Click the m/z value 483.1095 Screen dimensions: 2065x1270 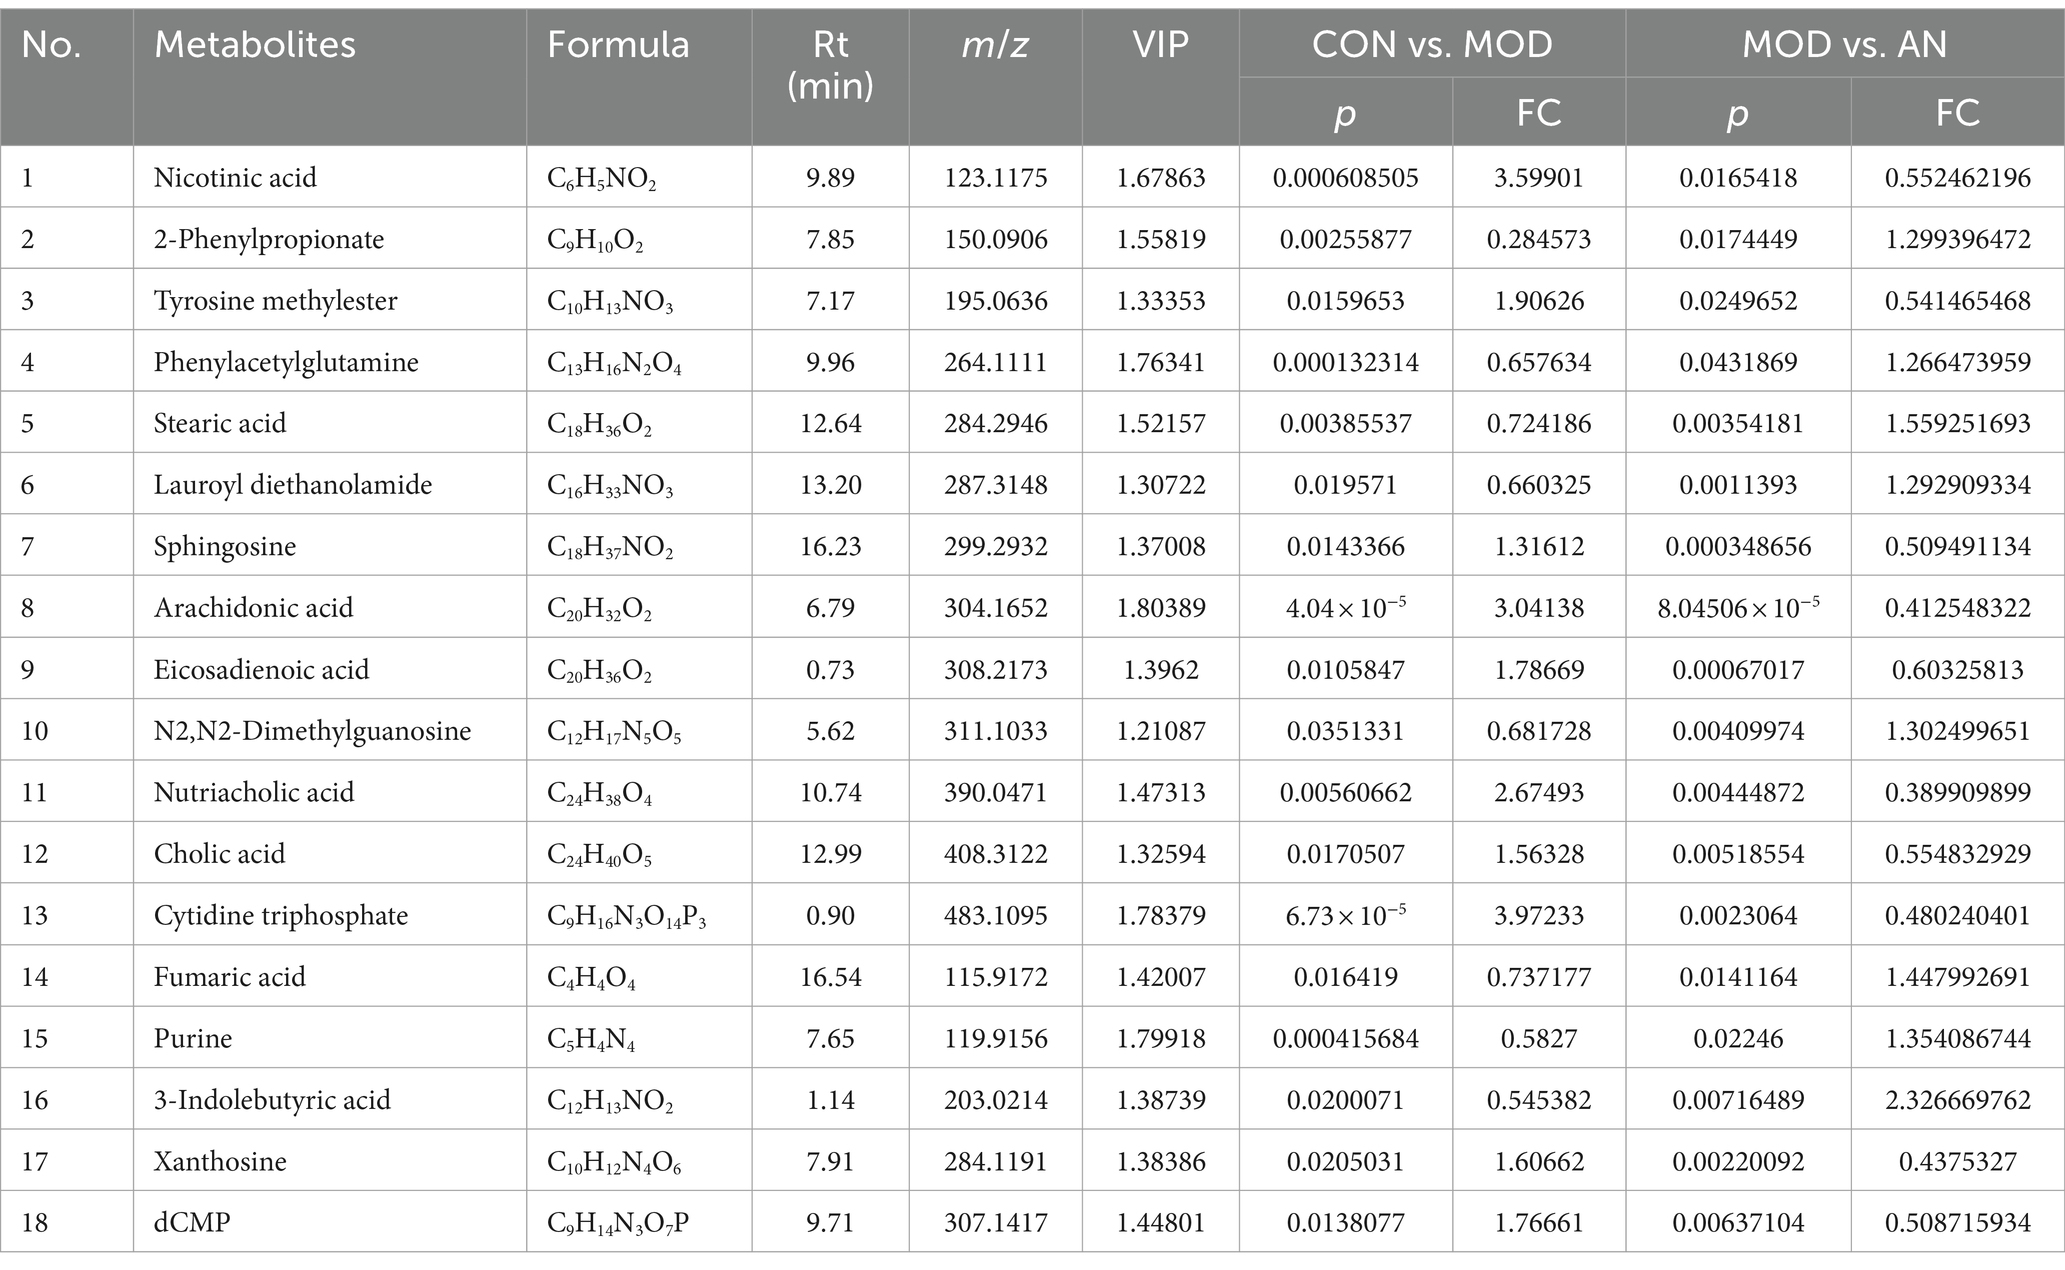995,916
